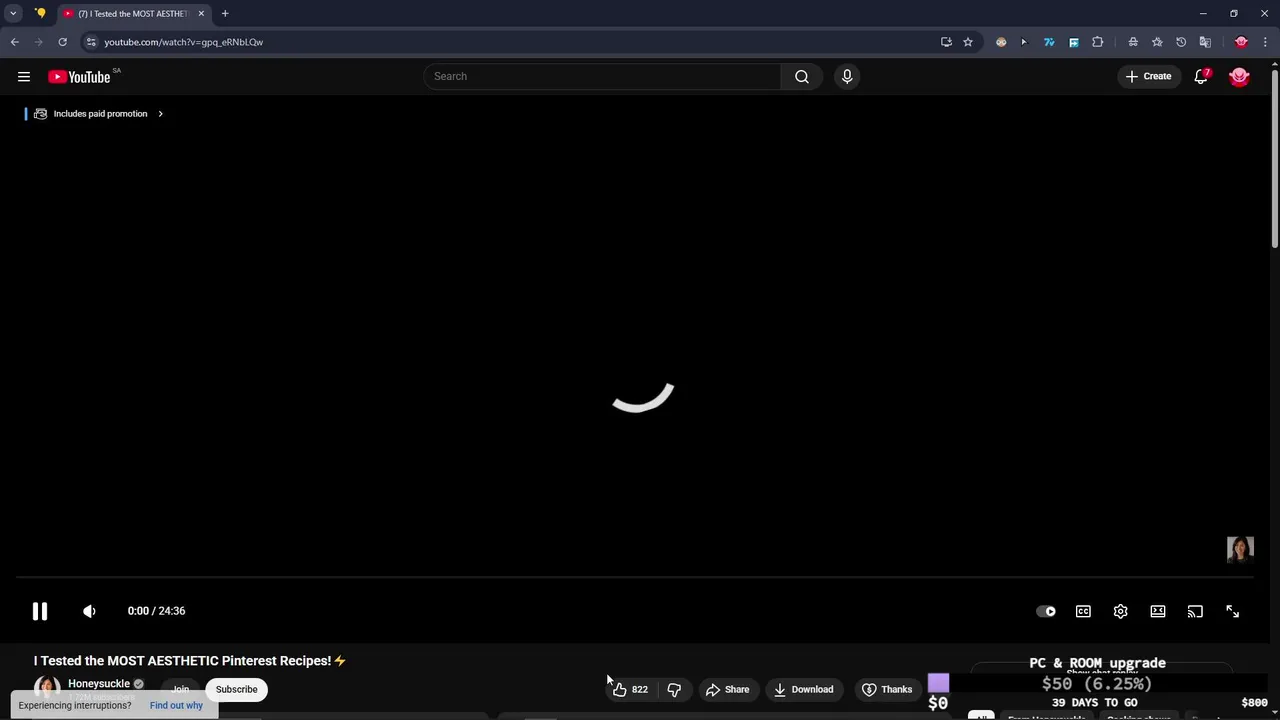Viewport: 1280px width, 720px height.
Task: Open YouTube account avatar menu
Action: pos(1239,77)
